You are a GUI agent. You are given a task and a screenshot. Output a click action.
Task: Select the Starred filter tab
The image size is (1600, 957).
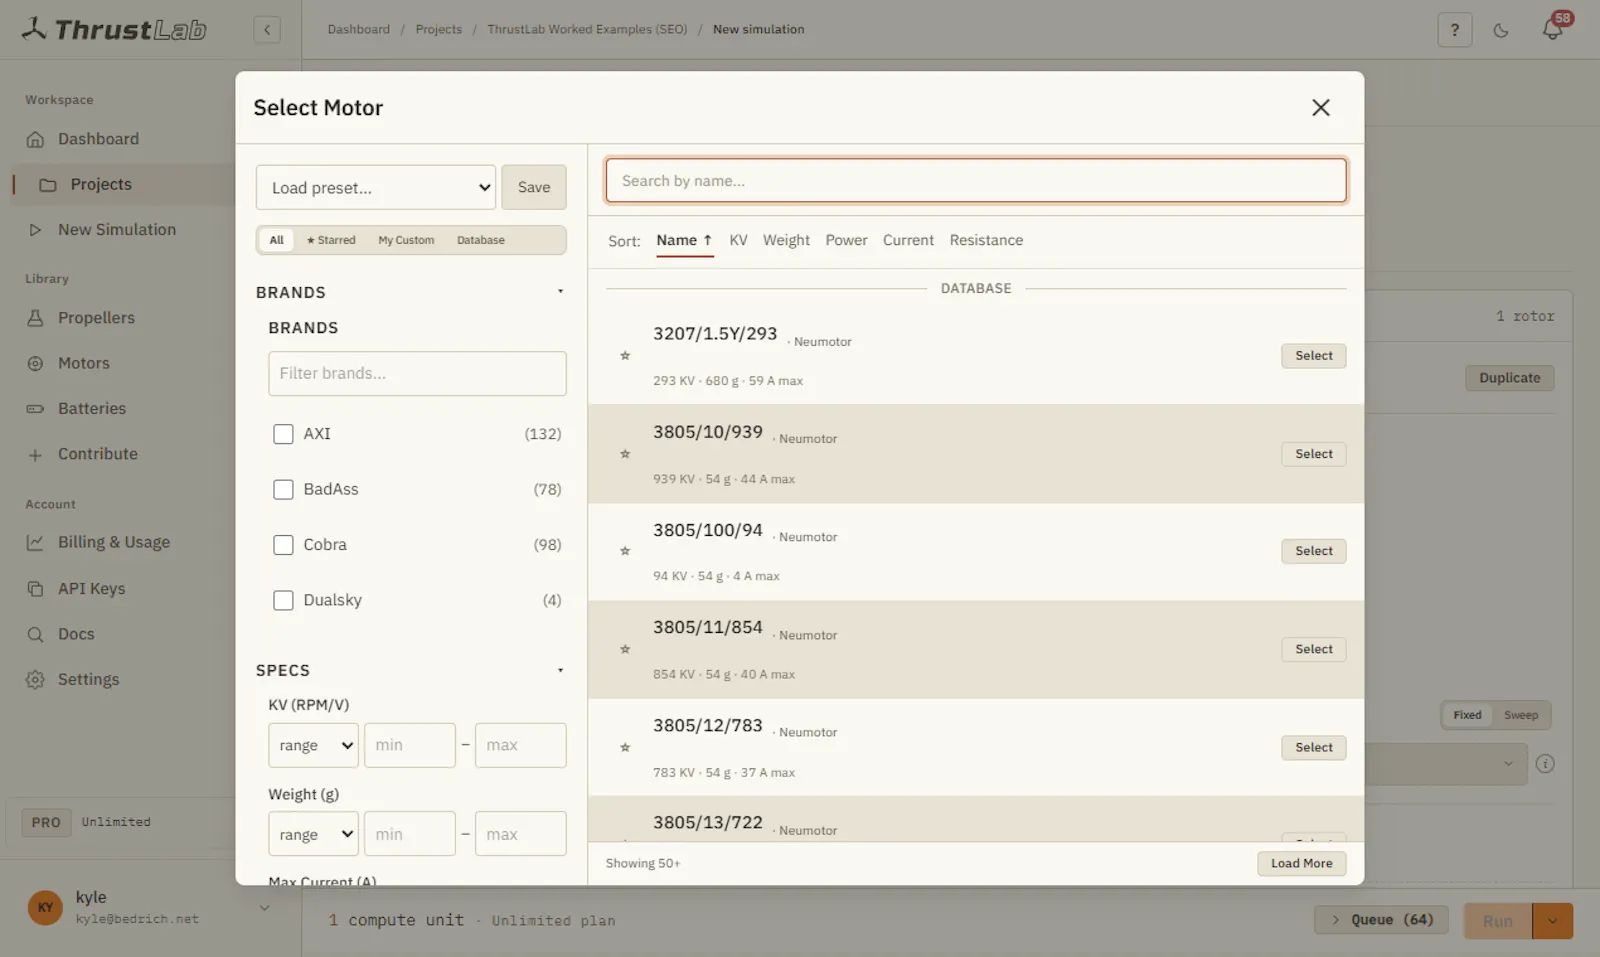click(x=331, y=240)
